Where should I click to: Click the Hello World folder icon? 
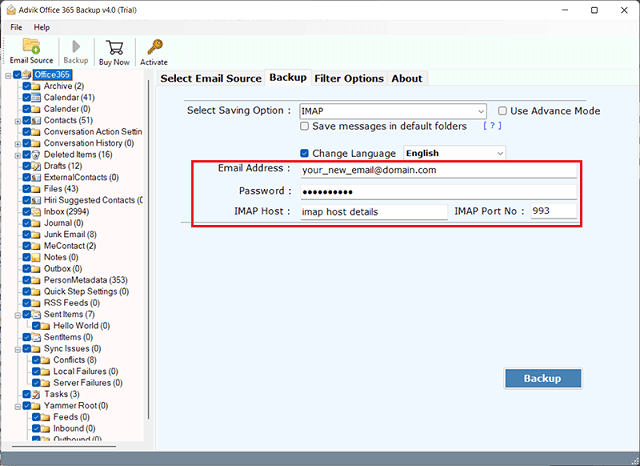coord(45,326)
